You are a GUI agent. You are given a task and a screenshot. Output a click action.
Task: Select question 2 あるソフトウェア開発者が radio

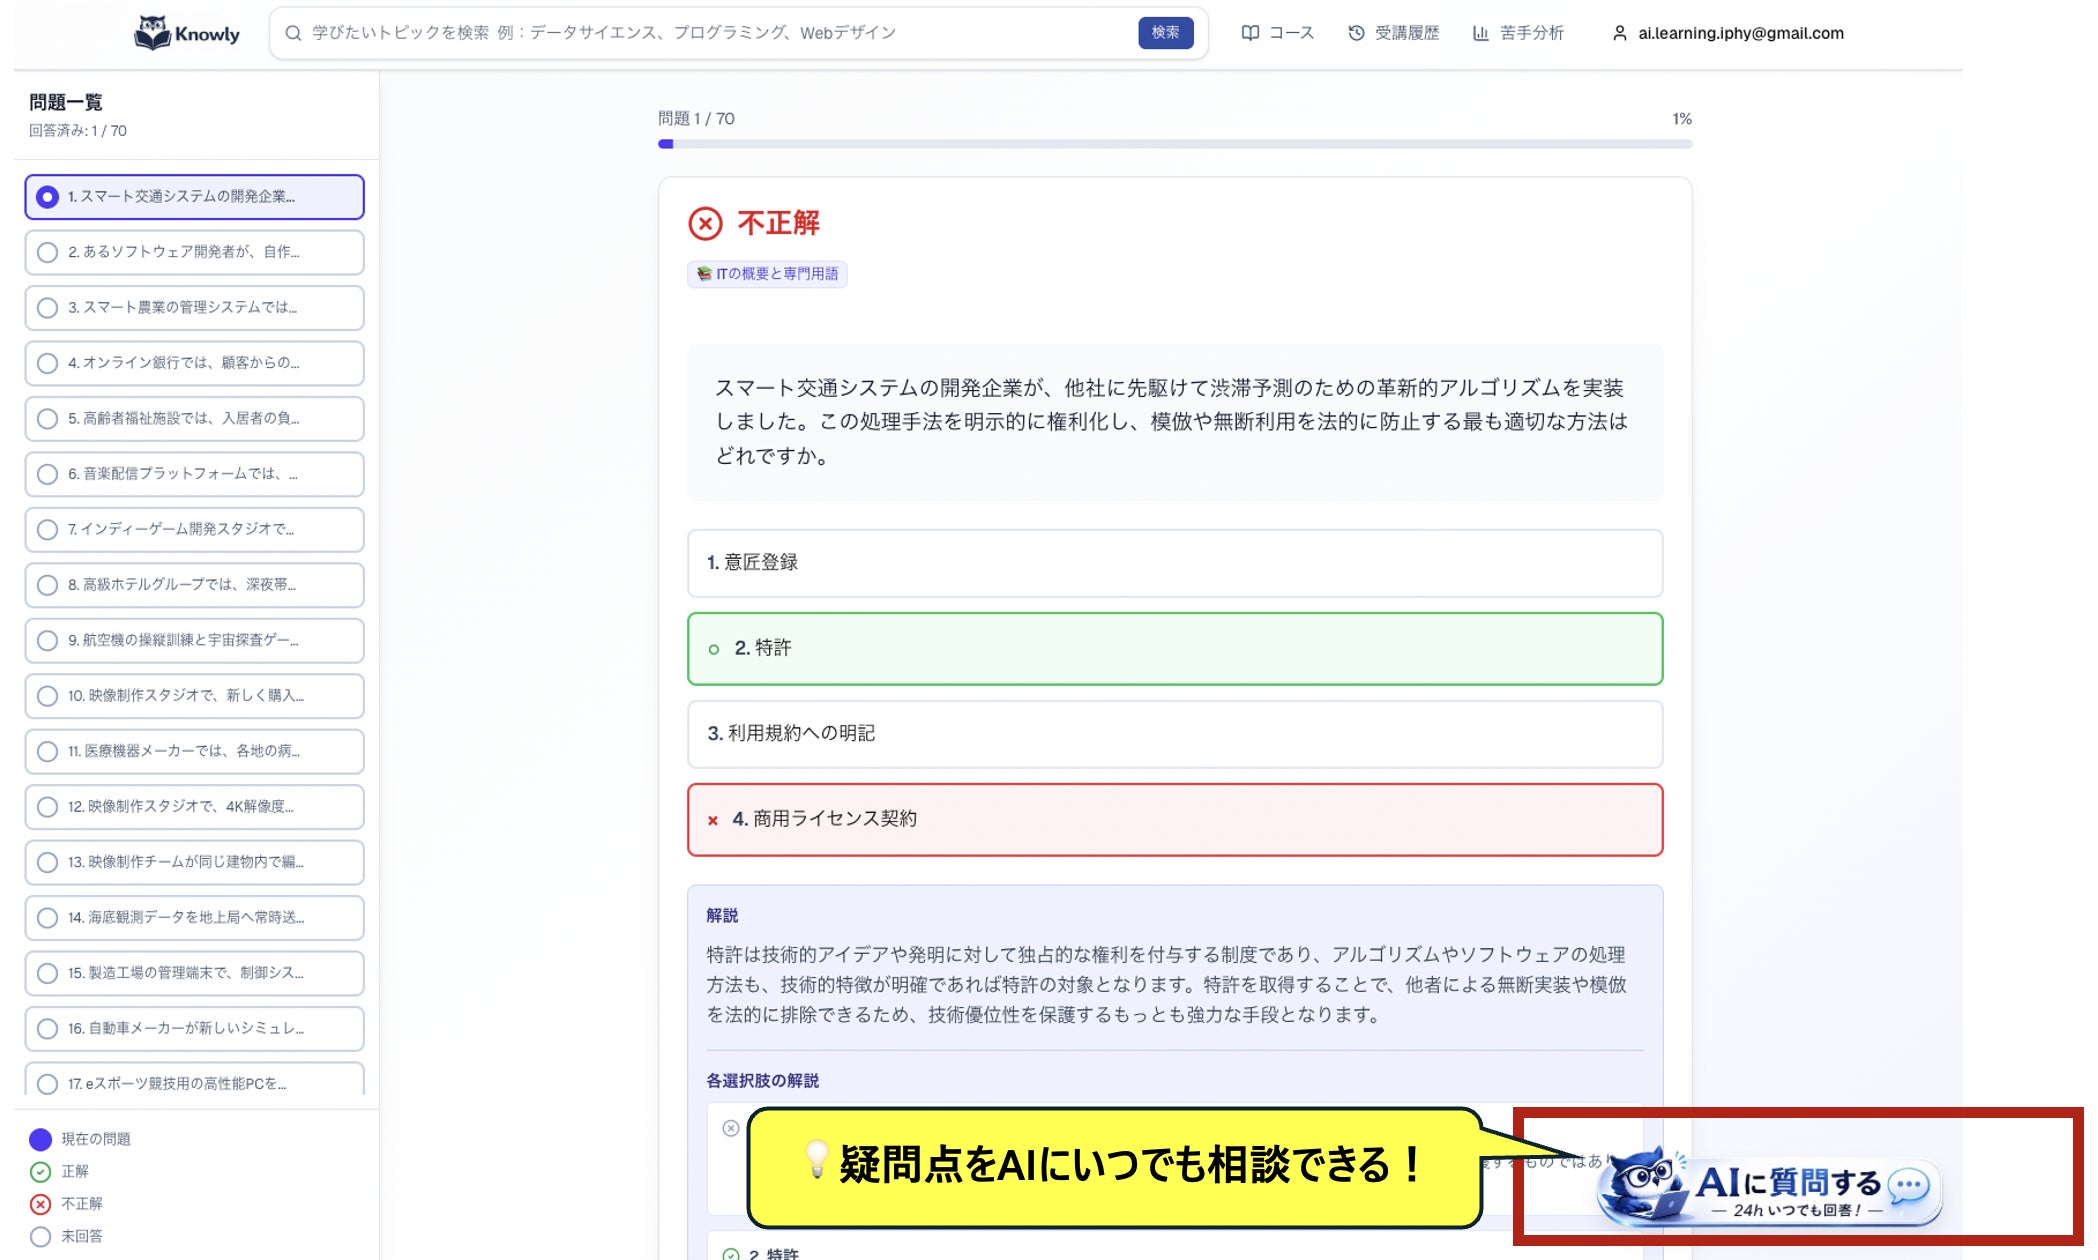pos(47,252)
